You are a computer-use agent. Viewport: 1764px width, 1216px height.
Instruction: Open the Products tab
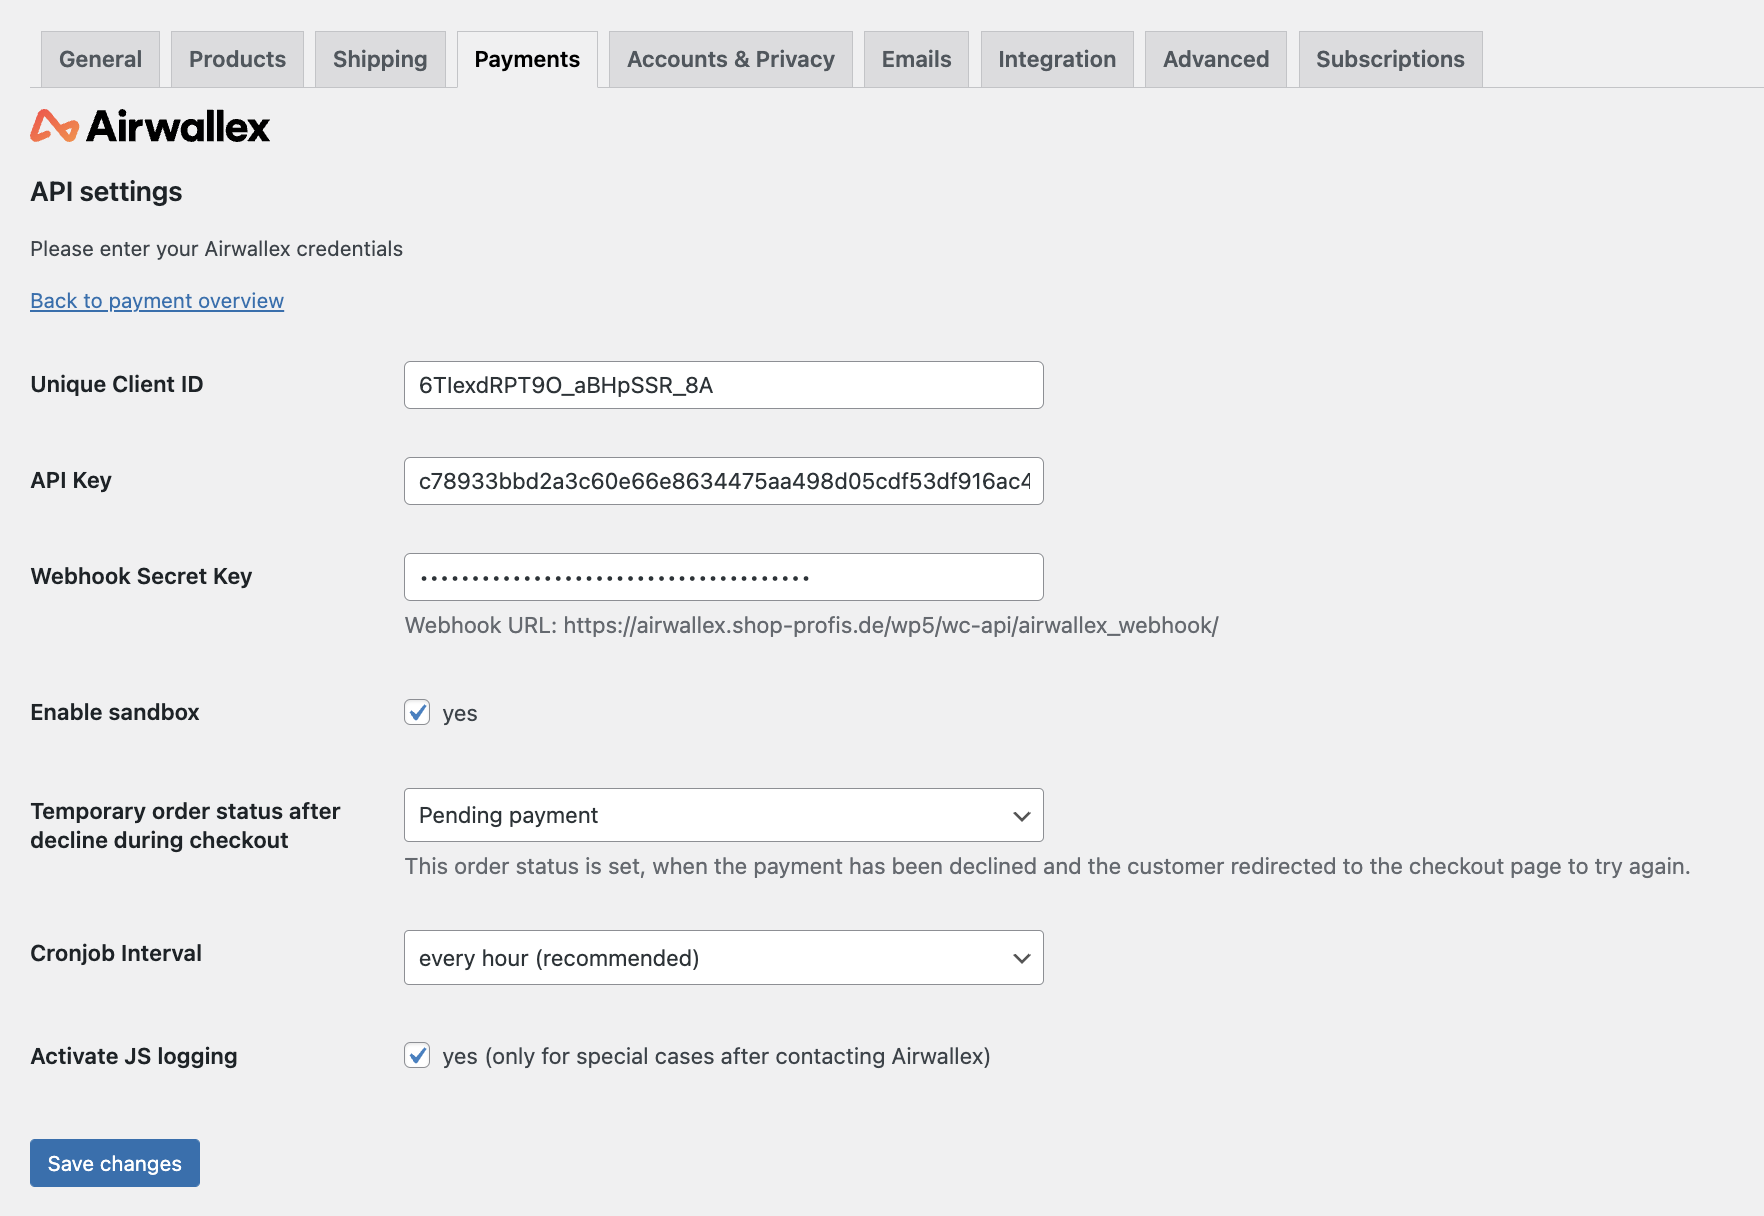(236, 59)
